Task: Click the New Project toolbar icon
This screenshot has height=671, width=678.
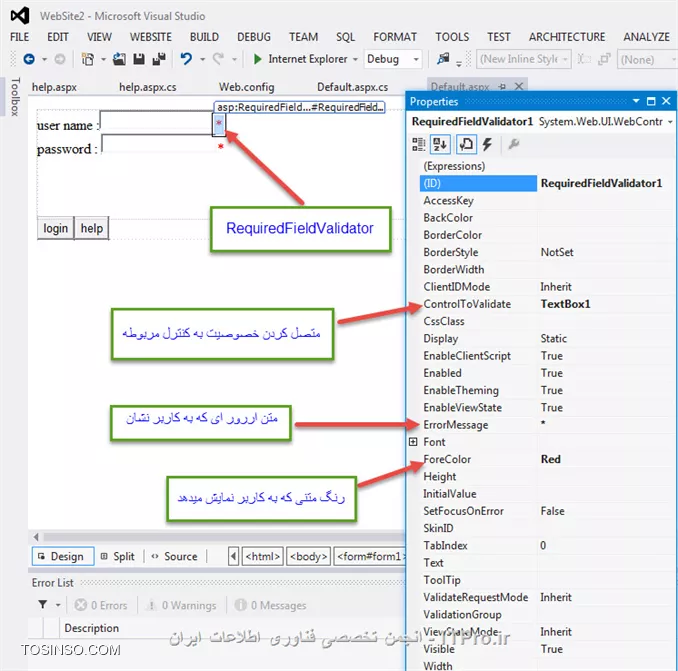Action: (88, 59)
